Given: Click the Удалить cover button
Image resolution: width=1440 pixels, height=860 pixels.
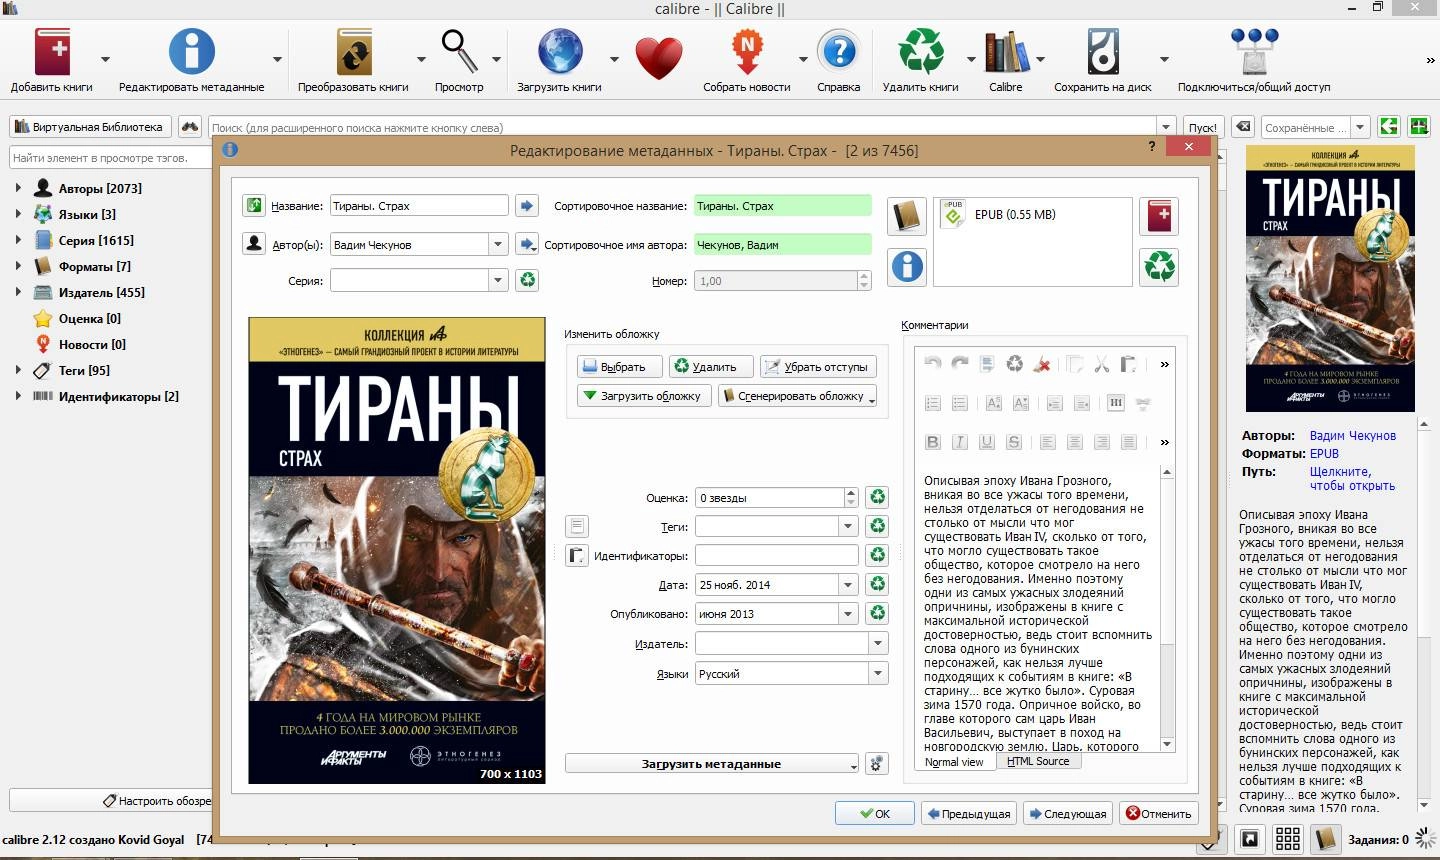Looking at the screenshot, I should pos(710,367).
